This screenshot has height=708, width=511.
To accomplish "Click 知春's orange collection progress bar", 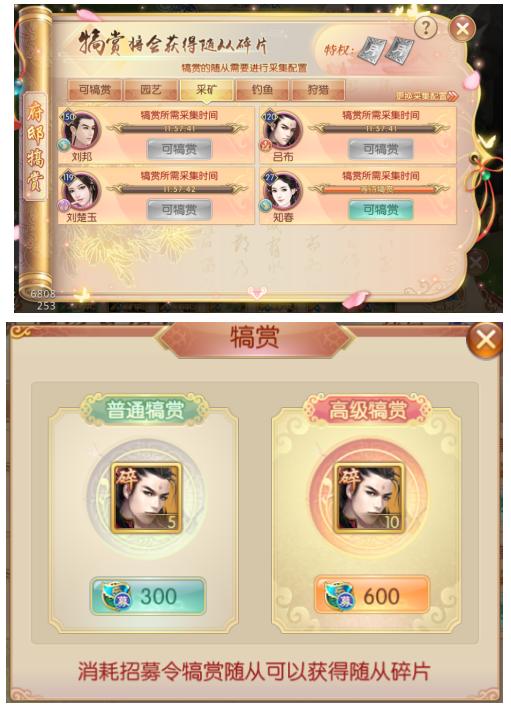I will (x=381, y=189).
